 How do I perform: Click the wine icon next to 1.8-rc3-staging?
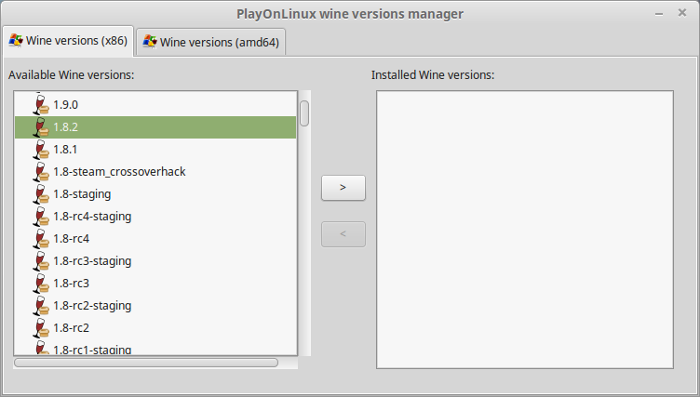[x=41, y=261]
